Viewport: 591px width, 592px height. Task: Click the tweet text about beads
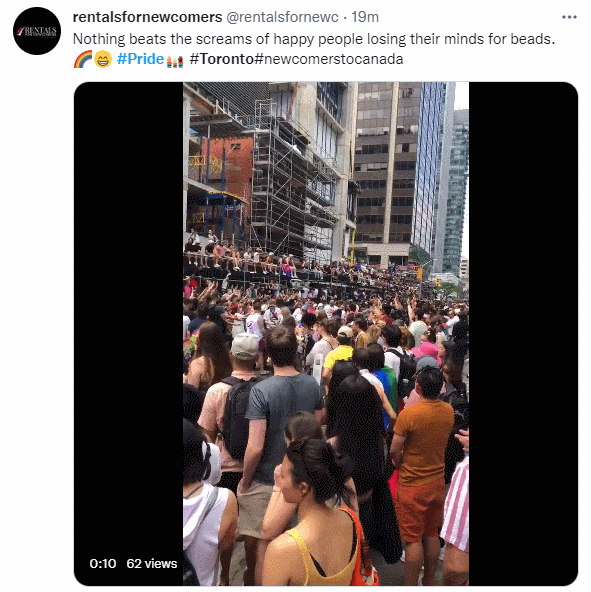[x=314, y=39]
